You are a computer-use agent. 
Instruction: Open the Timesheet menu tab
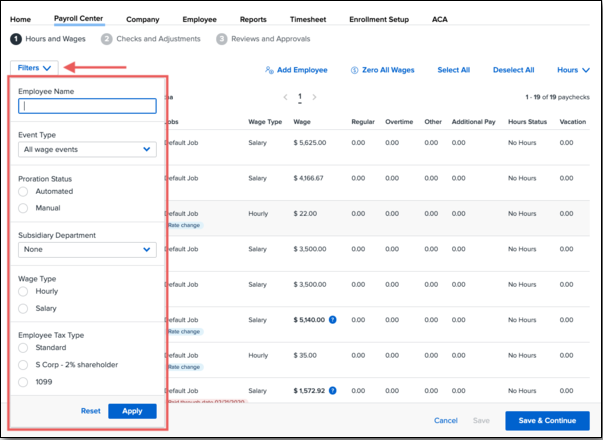pos(305,19)
